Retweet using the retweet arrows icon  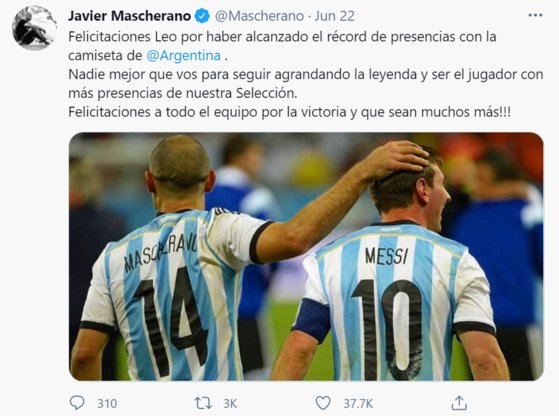(x=203, y=403)
